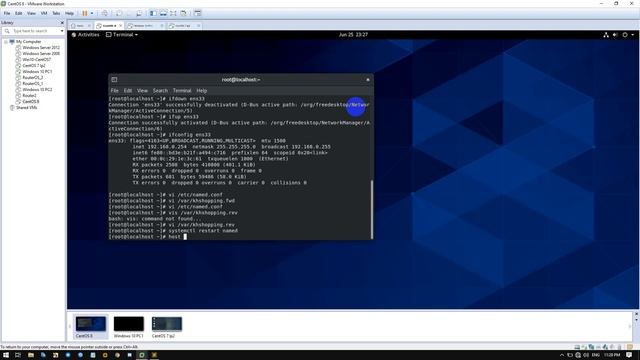Open library search filter dropdown arrow
The image size is (640, 360).
[62, 31]
